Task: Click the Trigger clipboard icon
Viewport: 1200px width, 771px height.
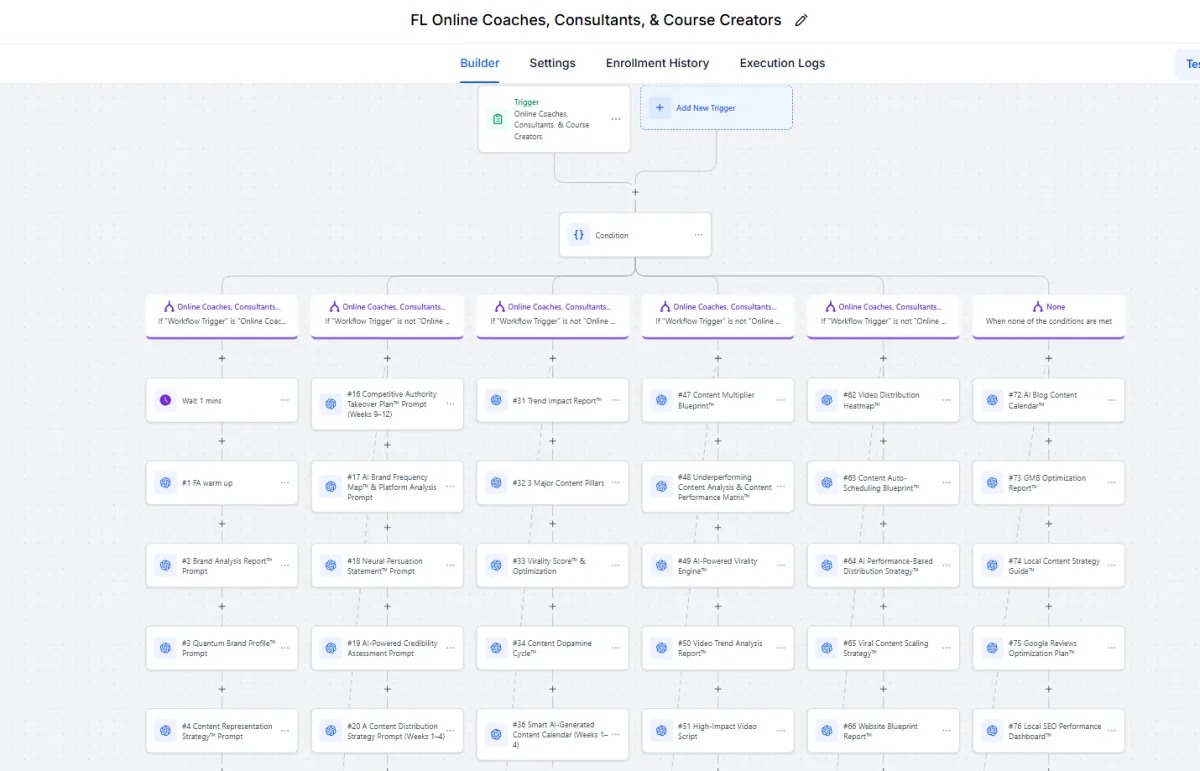Action: [497, 120]
